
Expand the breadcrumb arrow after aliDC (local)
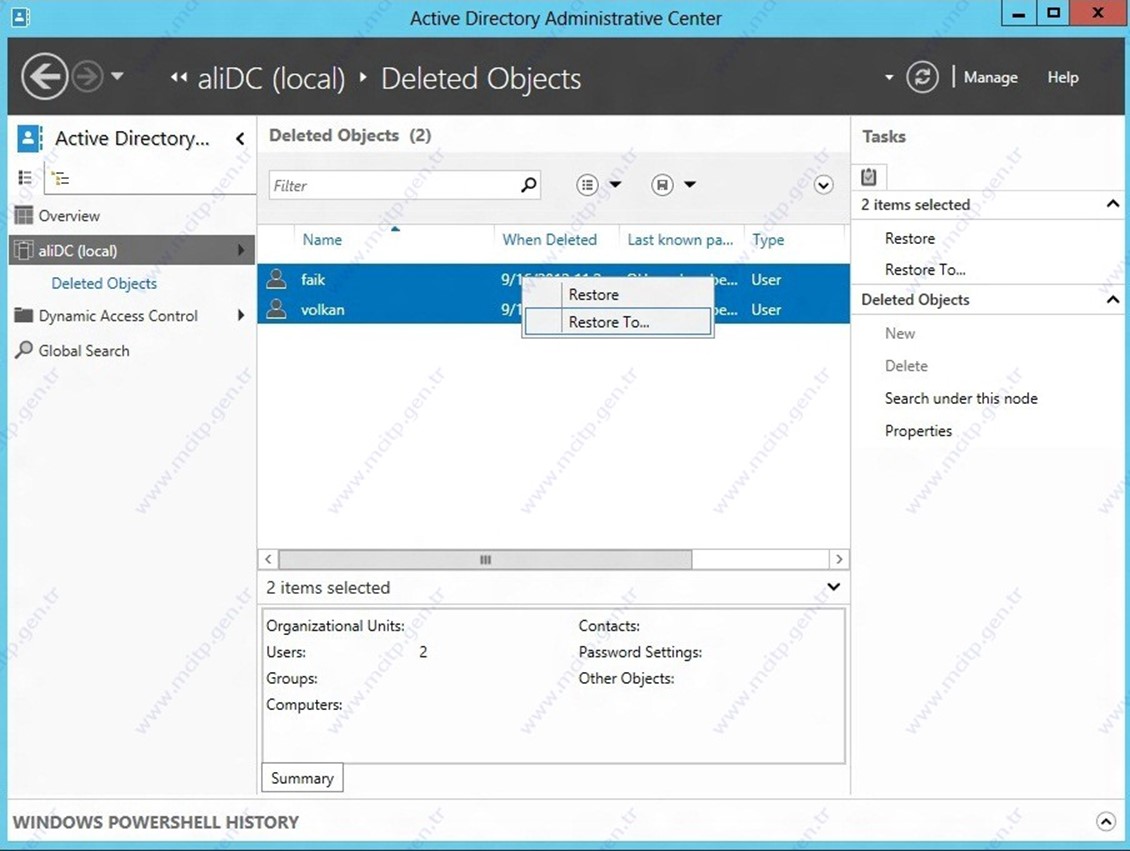(363, 77)
